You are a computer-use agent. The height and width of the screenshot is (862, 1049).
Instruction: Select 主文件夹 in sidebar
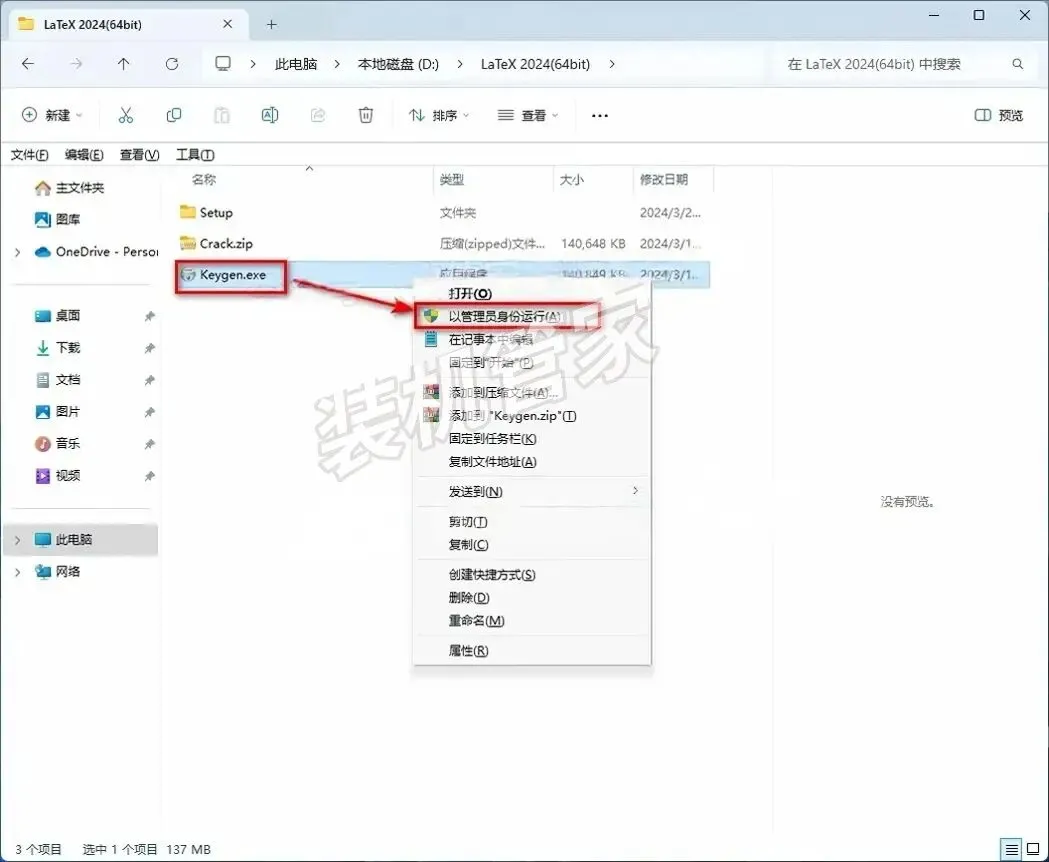80,188
